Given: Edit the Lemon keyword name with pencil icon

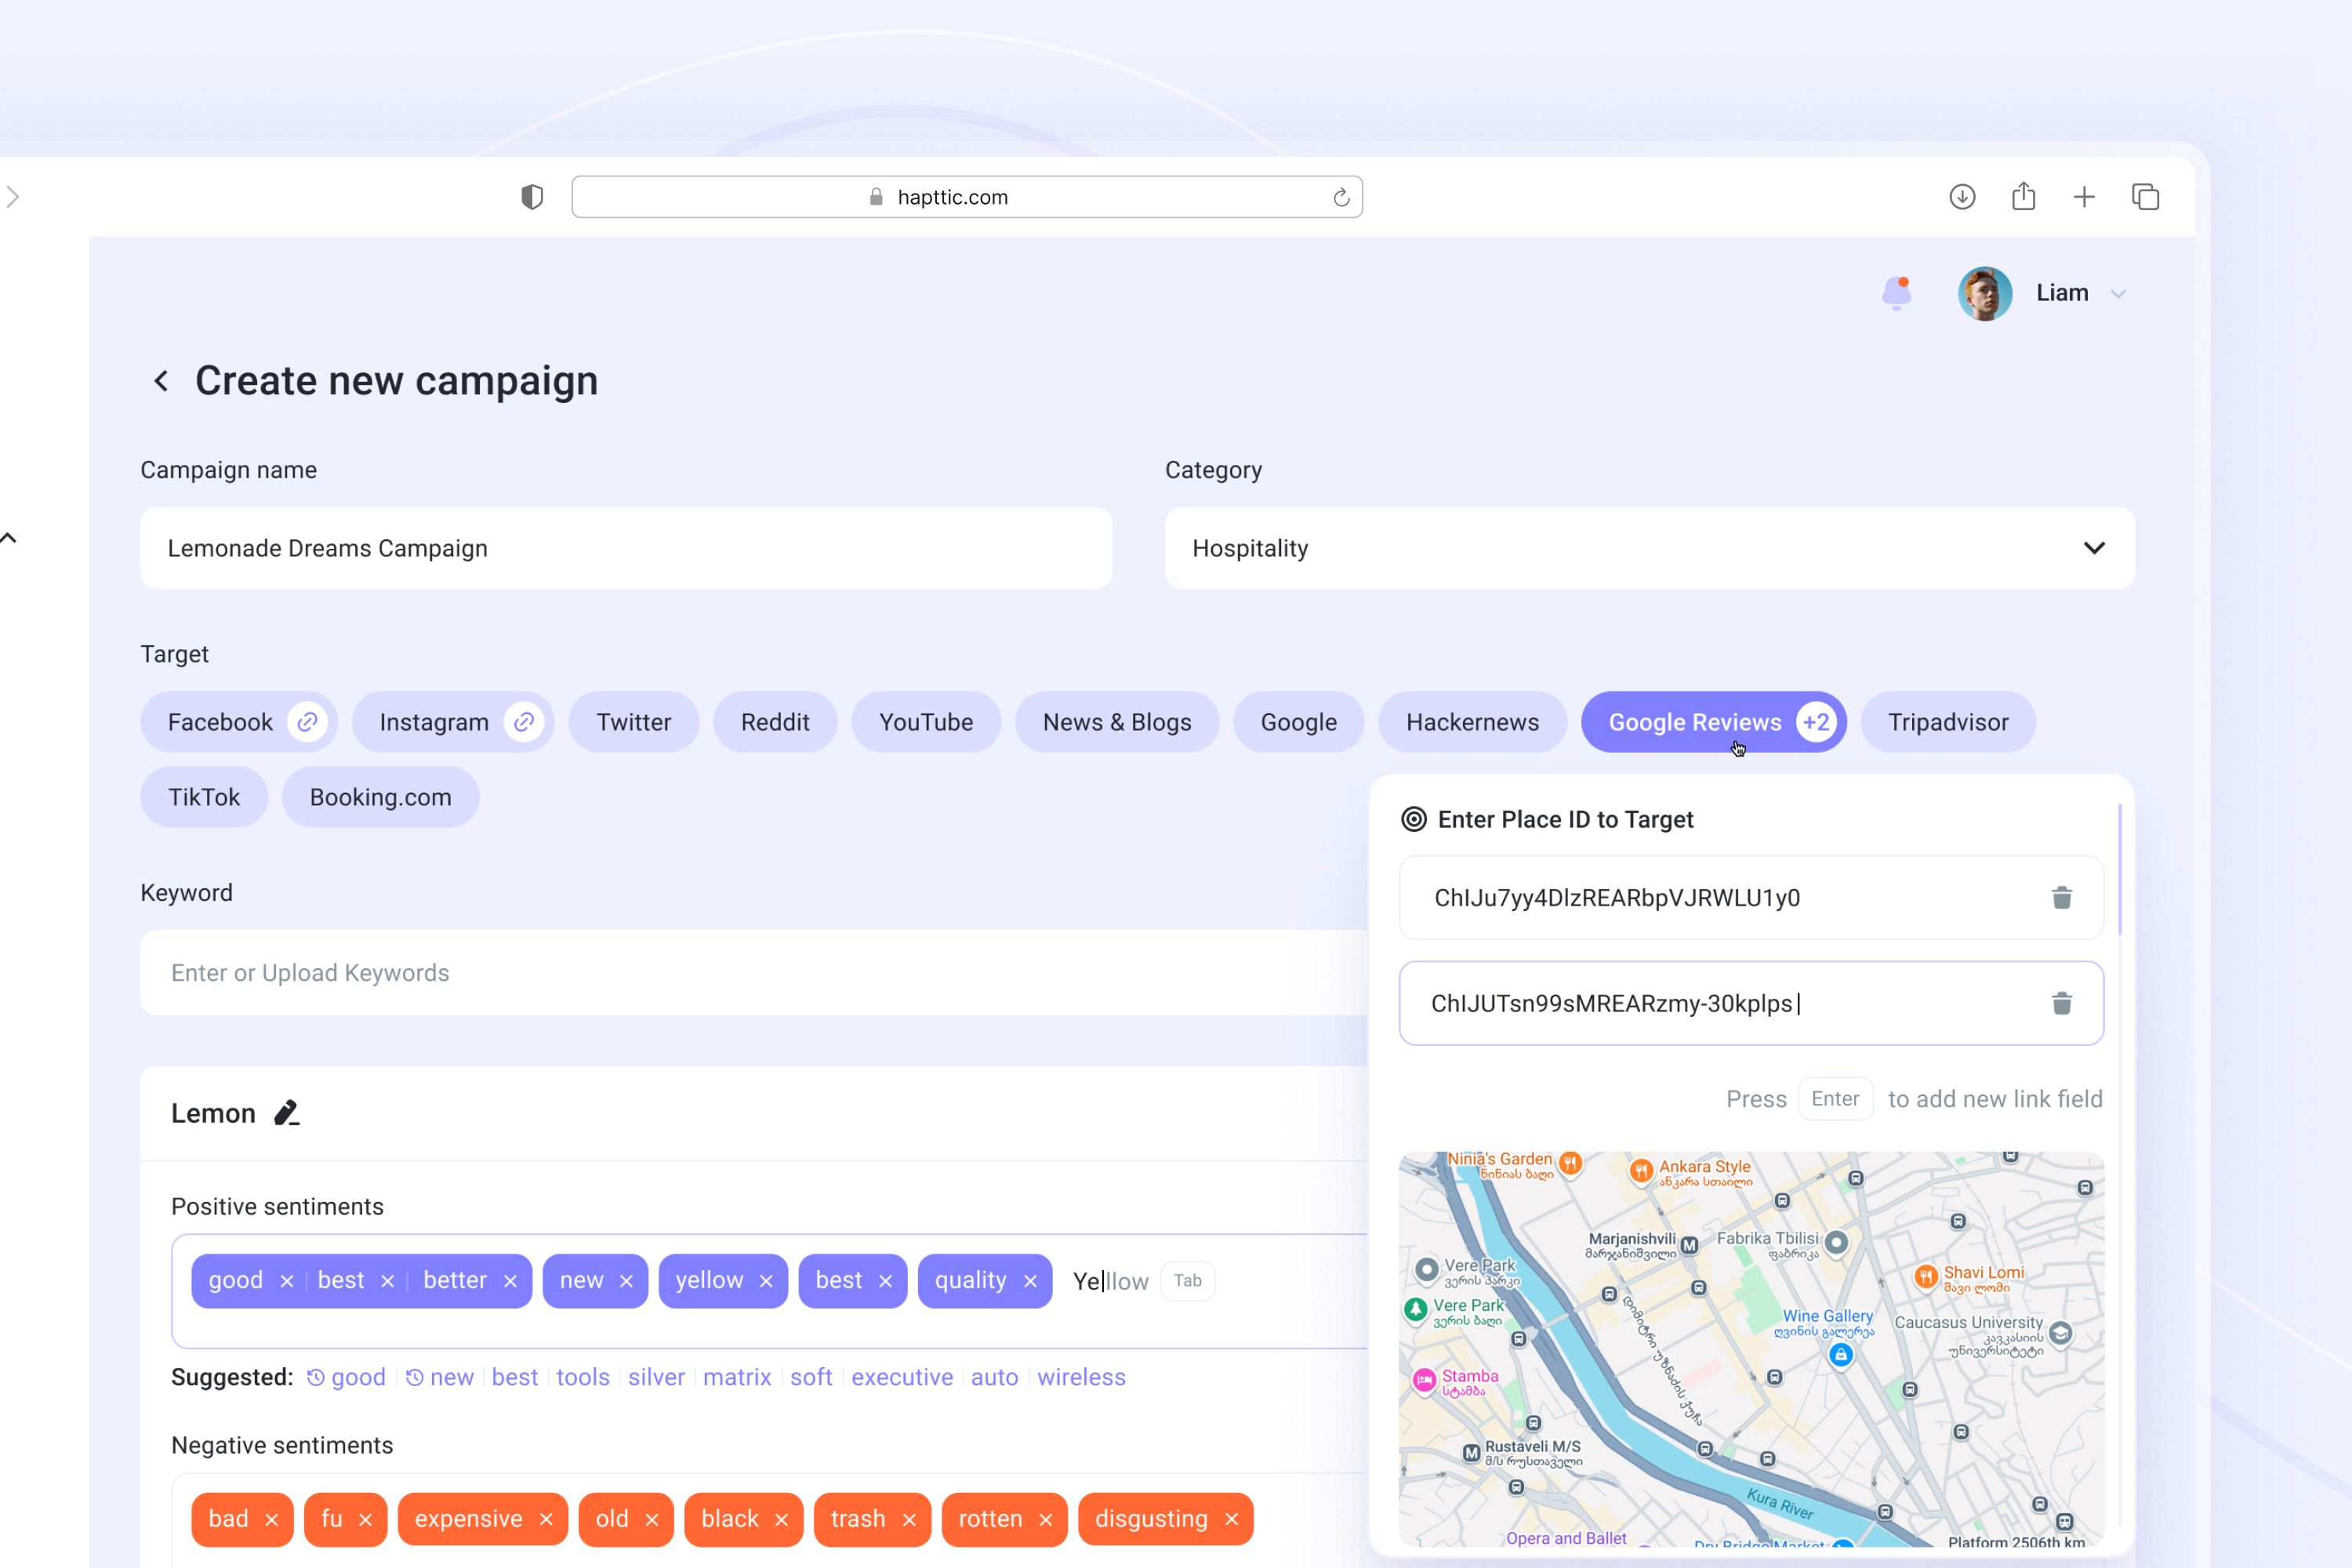Looking at the screenshot, I should coord(287,1113).
